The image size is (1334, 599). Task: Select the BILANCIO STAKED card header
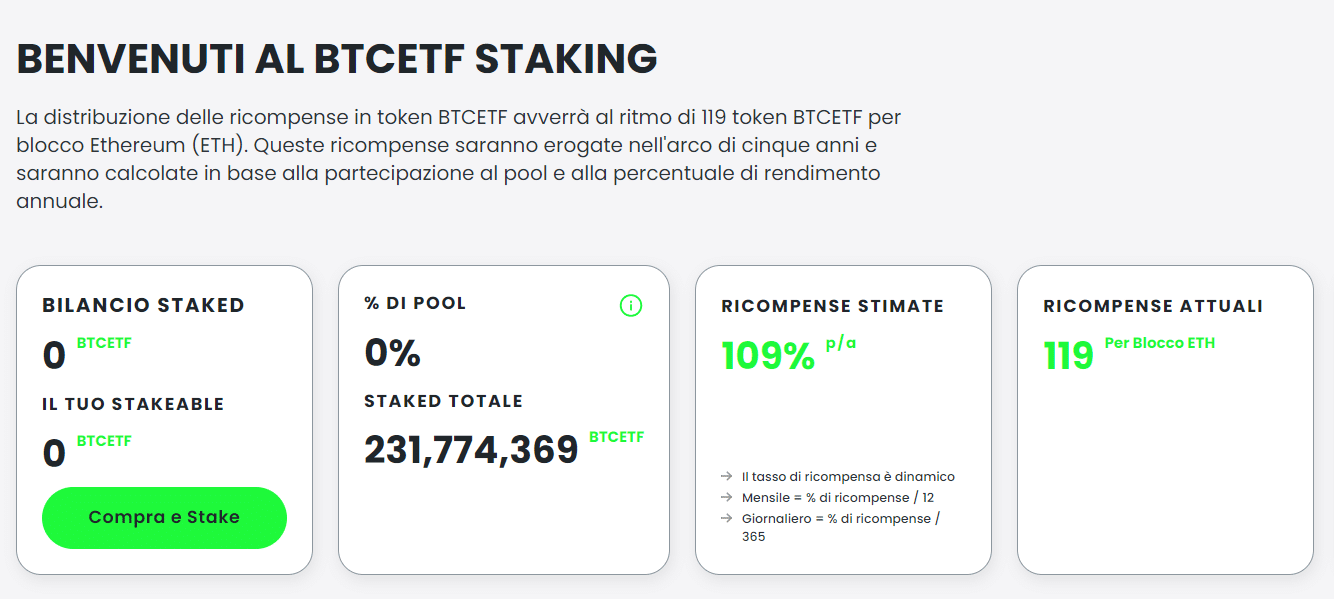[144, 306]
